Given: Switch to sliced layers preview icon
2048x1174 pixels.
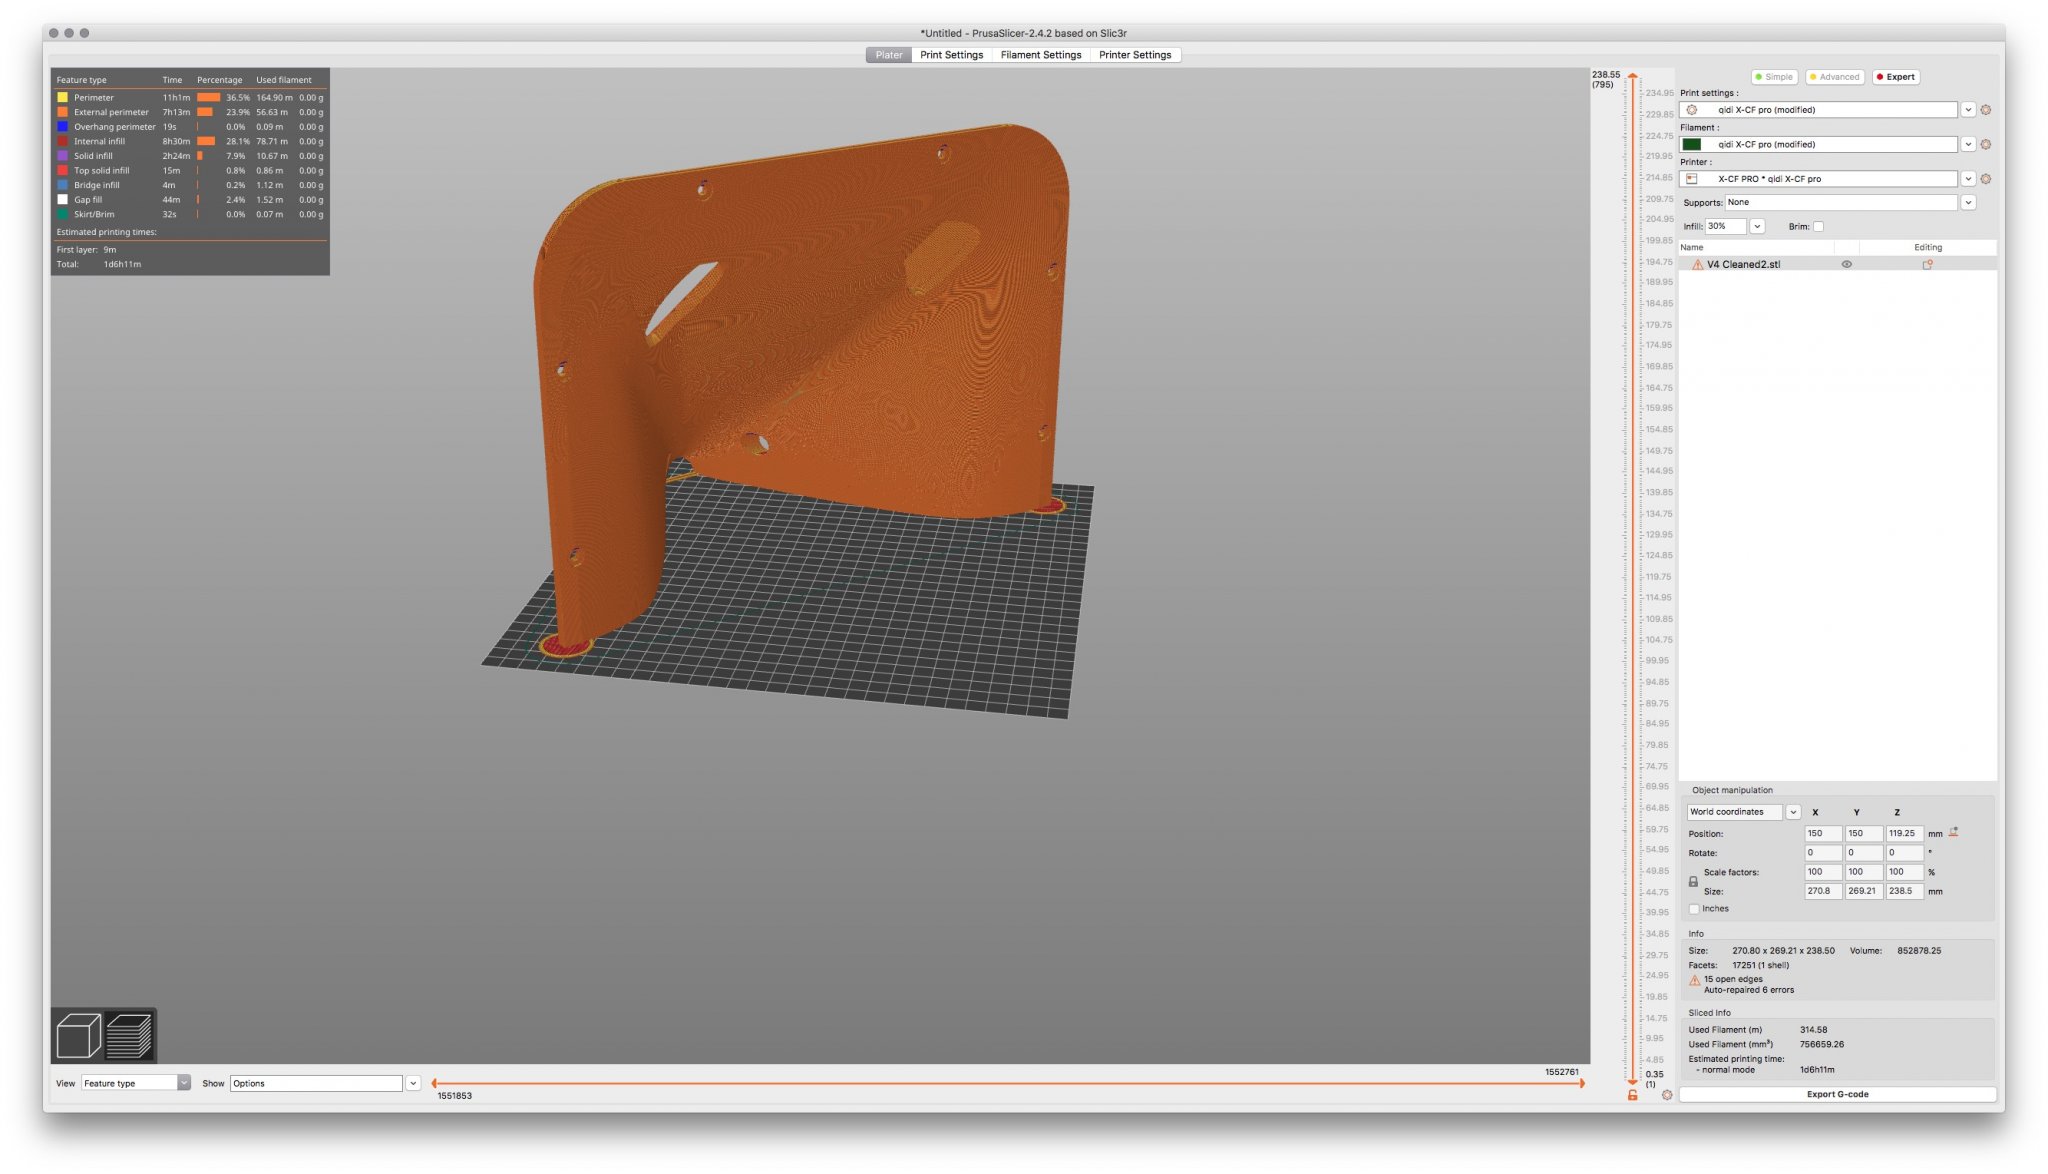Looking at the screenshot, I should pos(129,1035).
